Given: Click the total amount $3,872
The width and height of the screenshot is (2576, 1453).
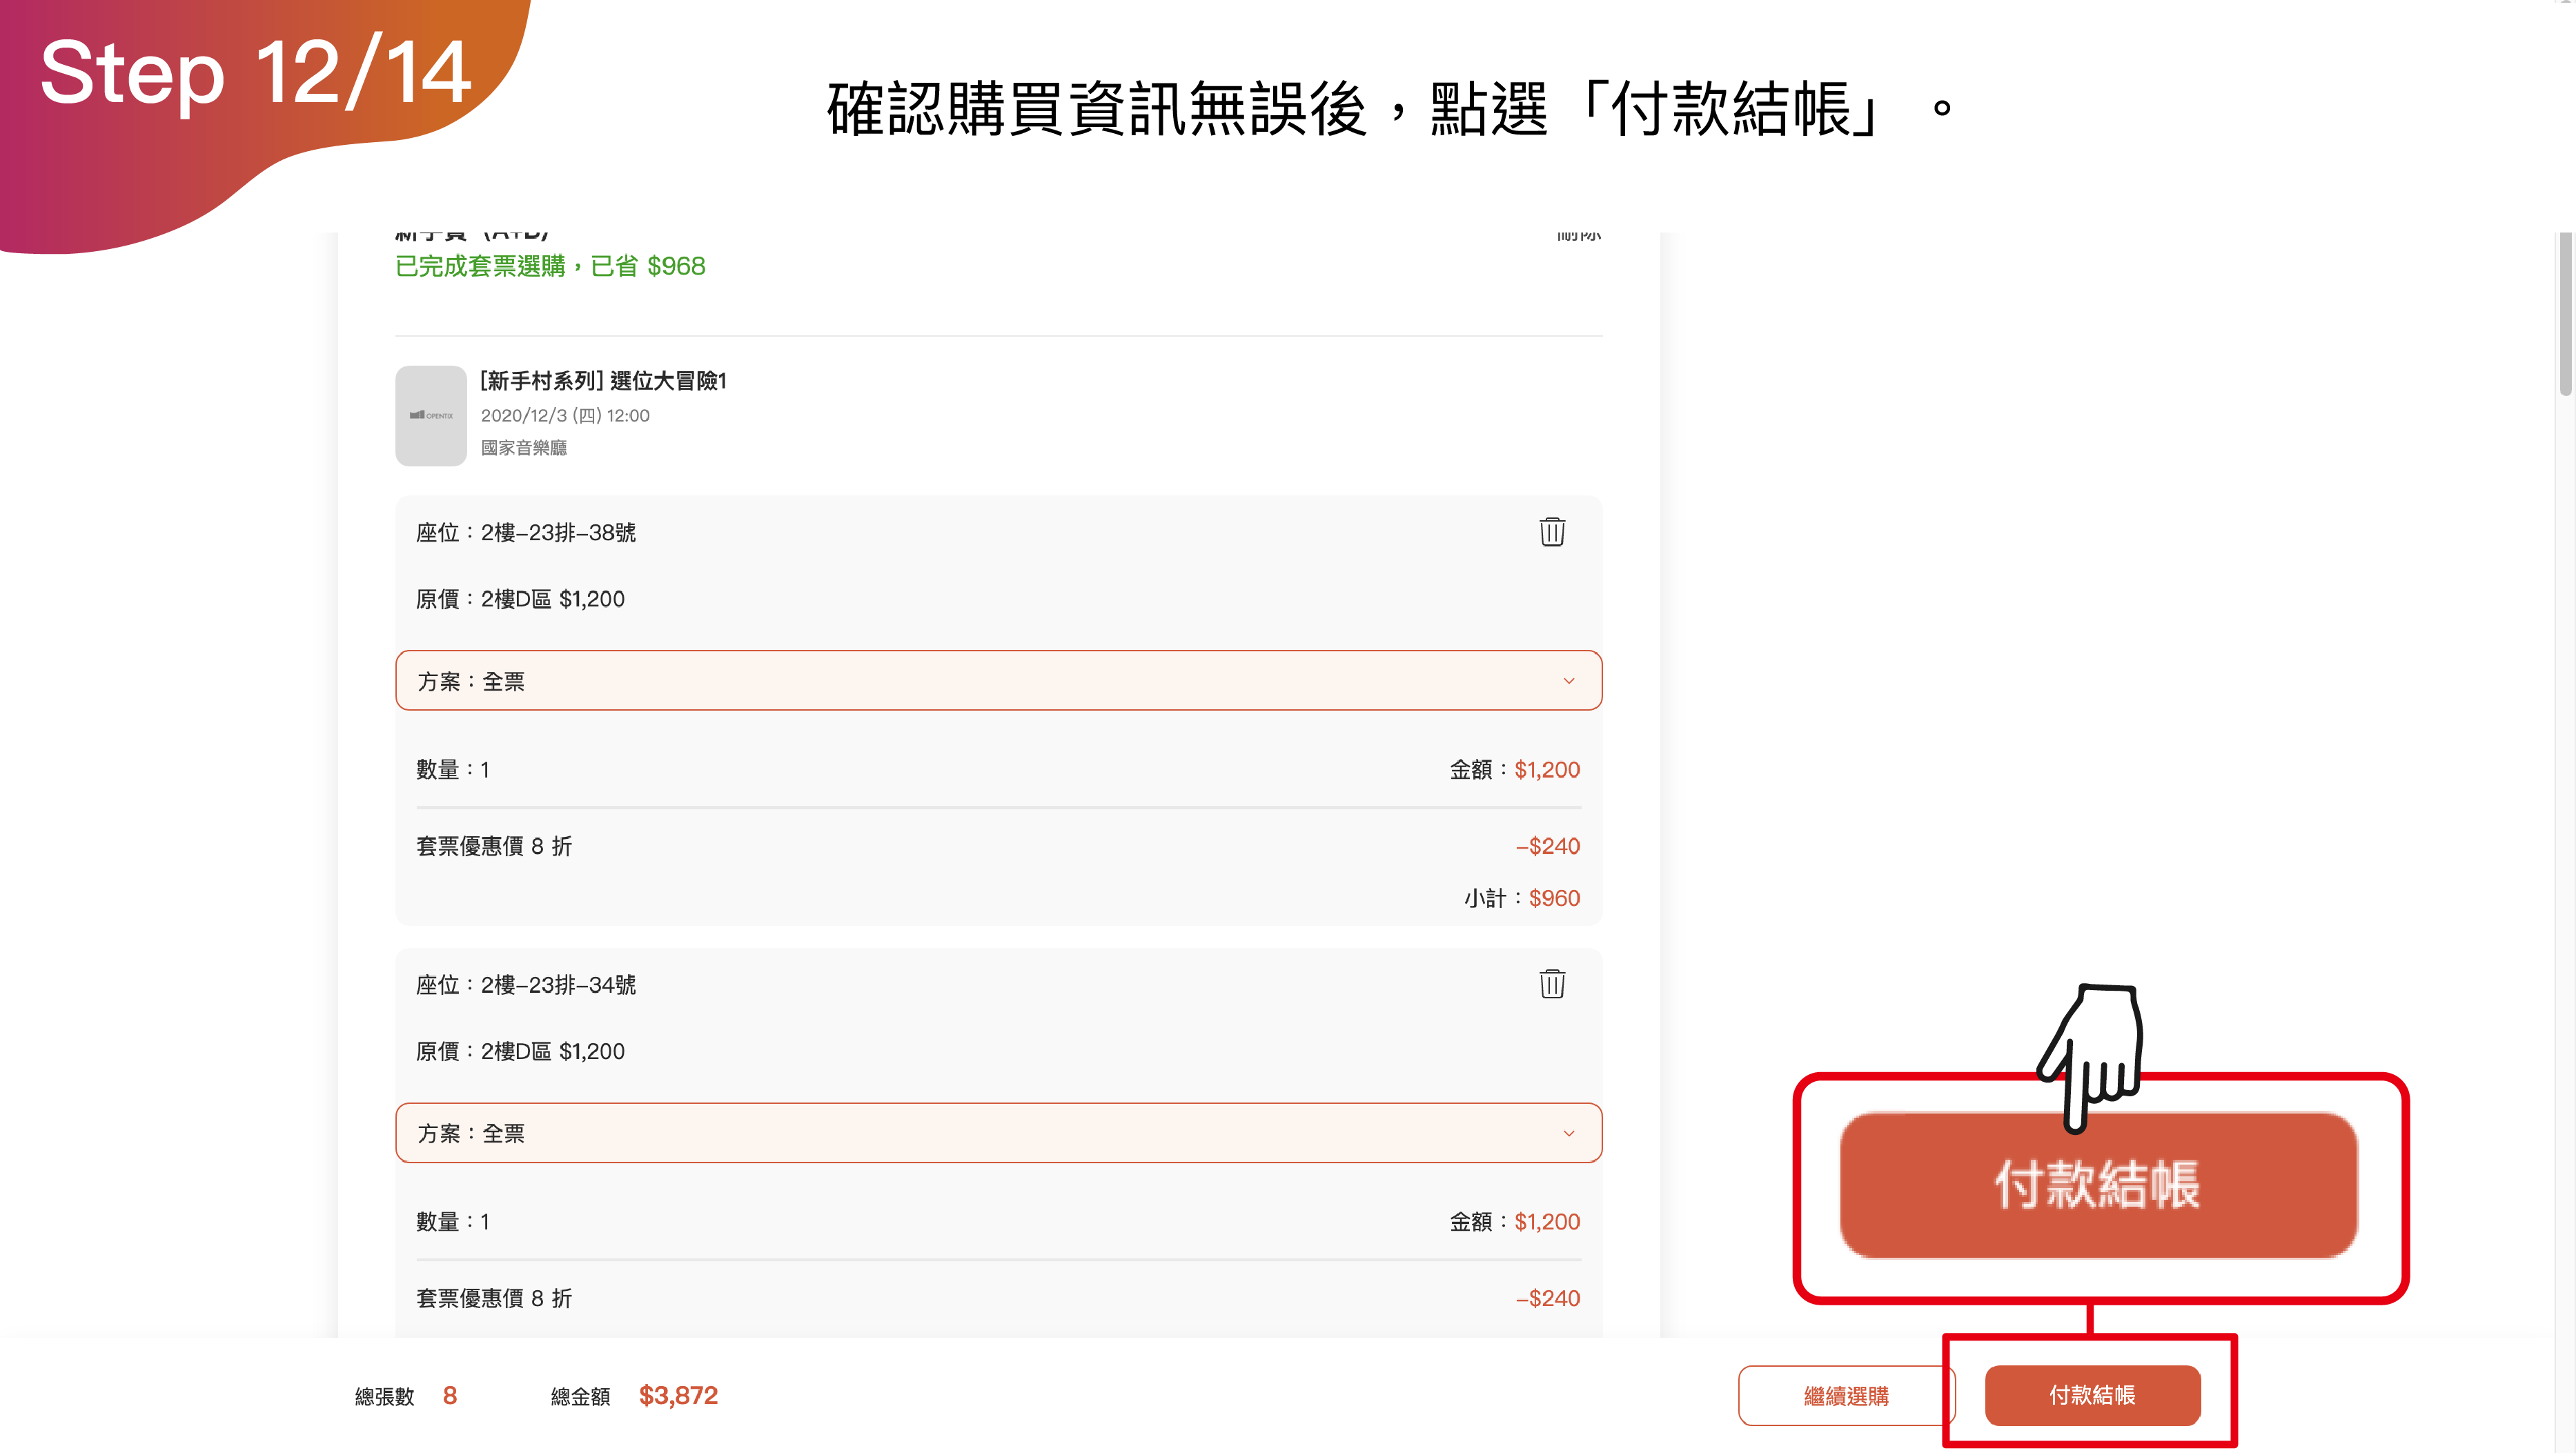Looking at the screenshot, I should point(678,1395).
